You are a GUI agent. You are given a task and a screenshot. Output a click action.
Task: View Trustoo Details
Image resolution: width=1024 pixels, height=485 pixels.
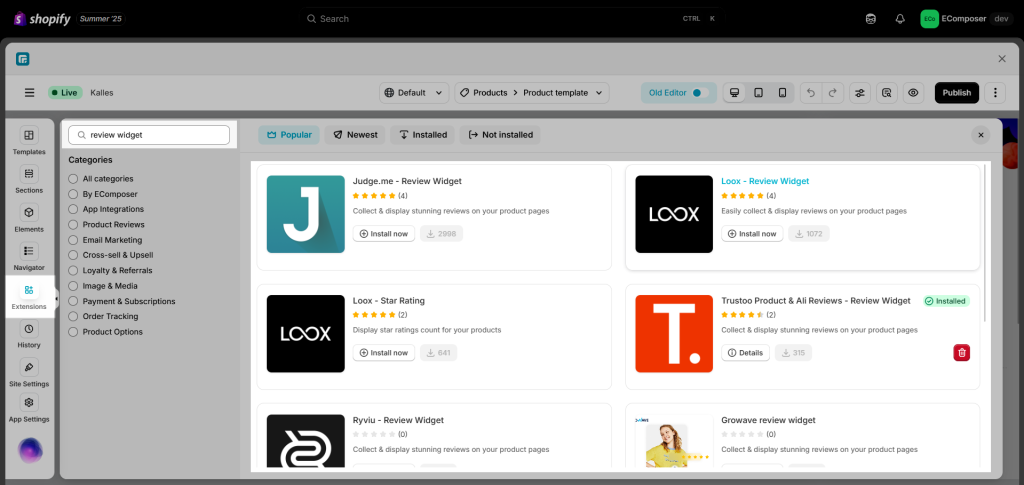745,353
